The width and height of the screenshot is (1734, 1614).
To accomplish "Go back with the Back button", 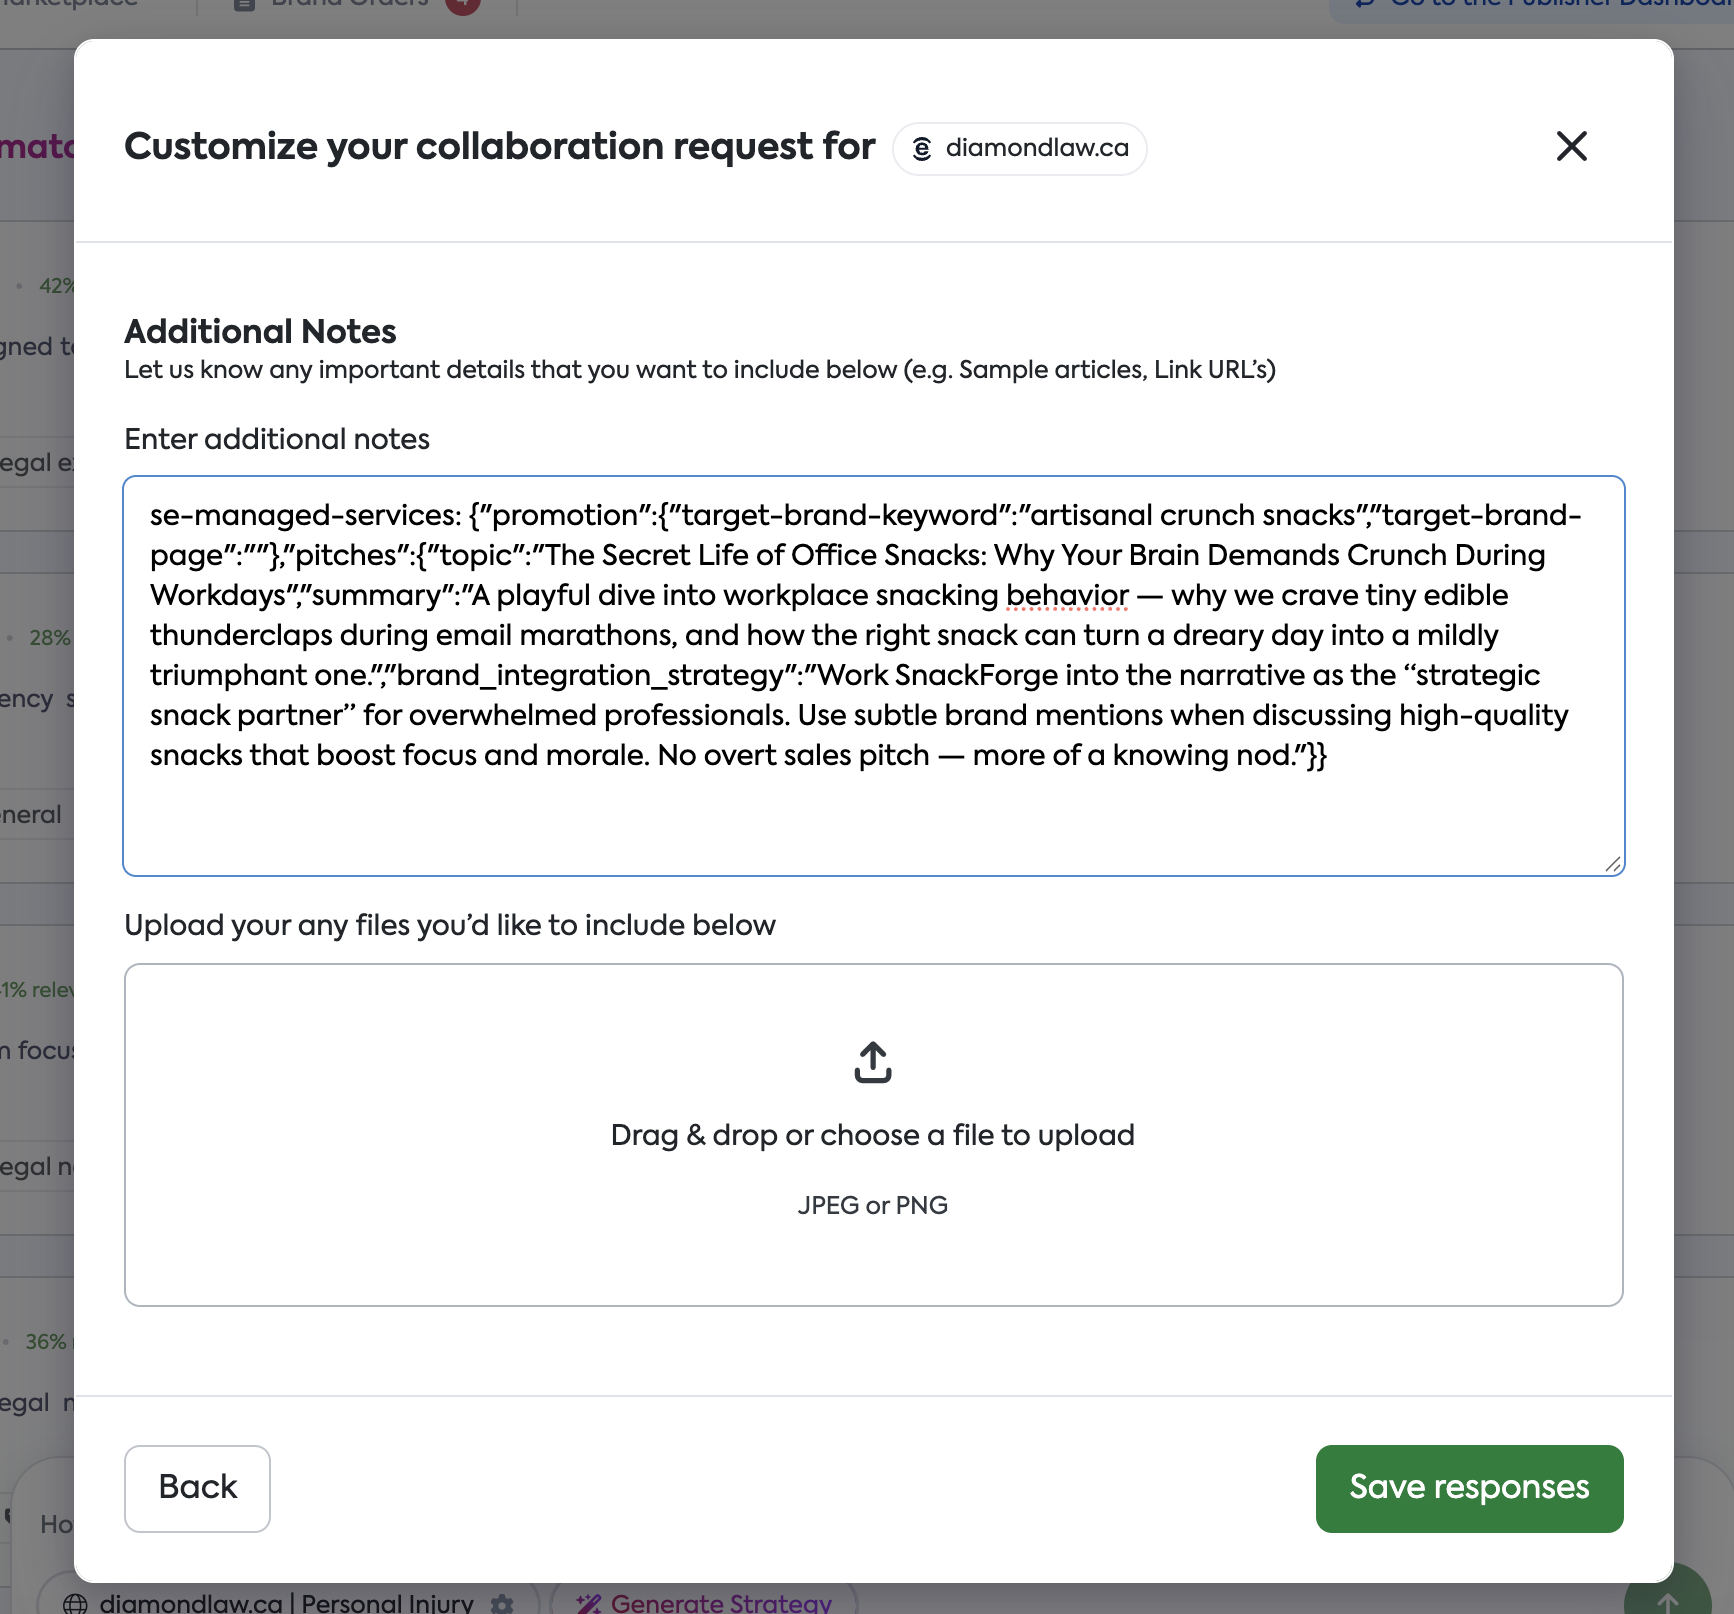I will click(x=197, y=1488).
